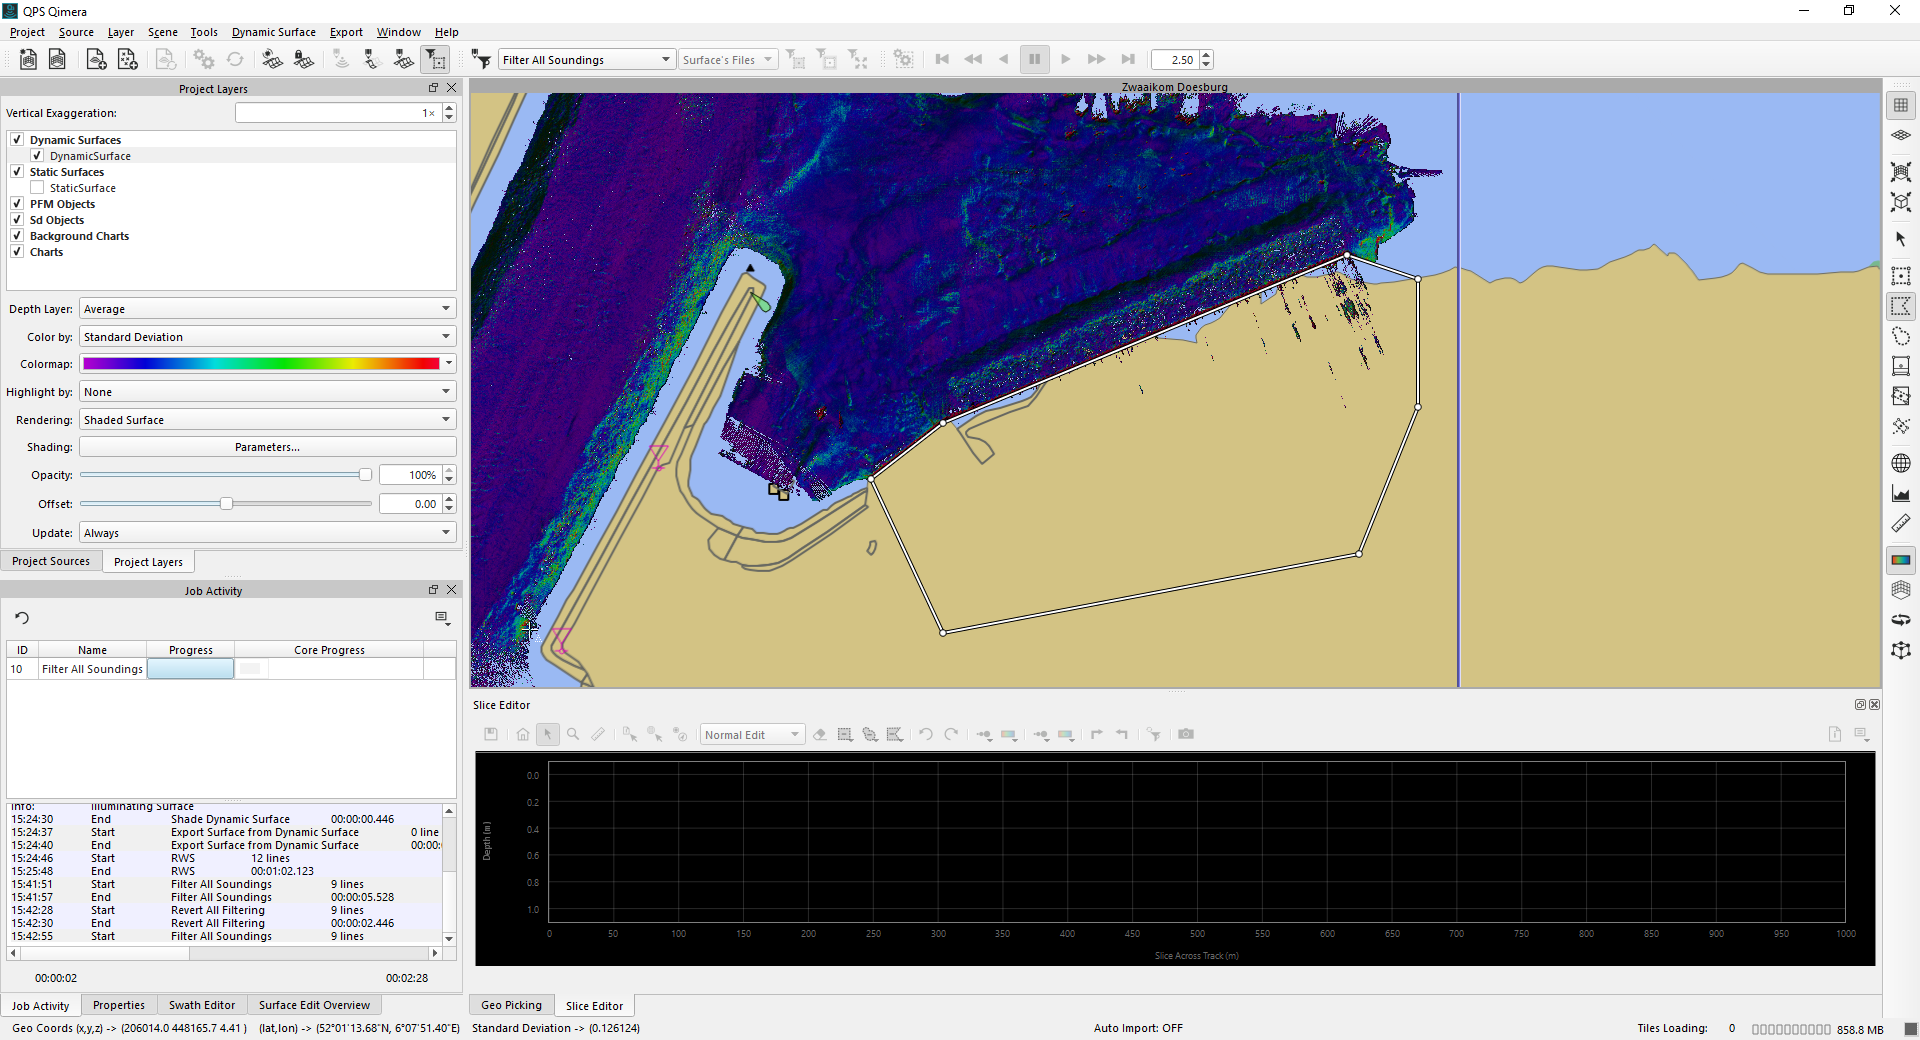Switch to the Swath Editor tab

pyautogui.click(x=202, y=1005)
